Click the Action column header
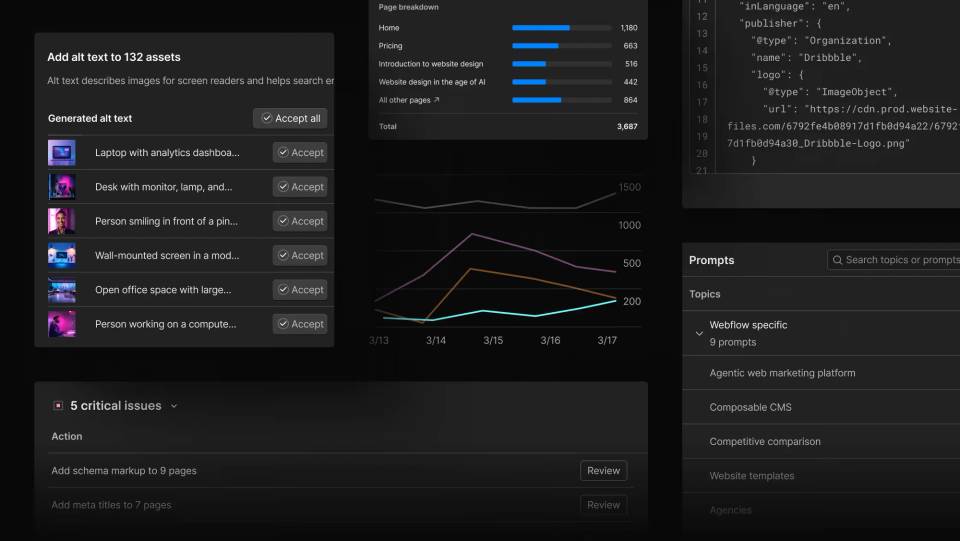 [67, 436]
